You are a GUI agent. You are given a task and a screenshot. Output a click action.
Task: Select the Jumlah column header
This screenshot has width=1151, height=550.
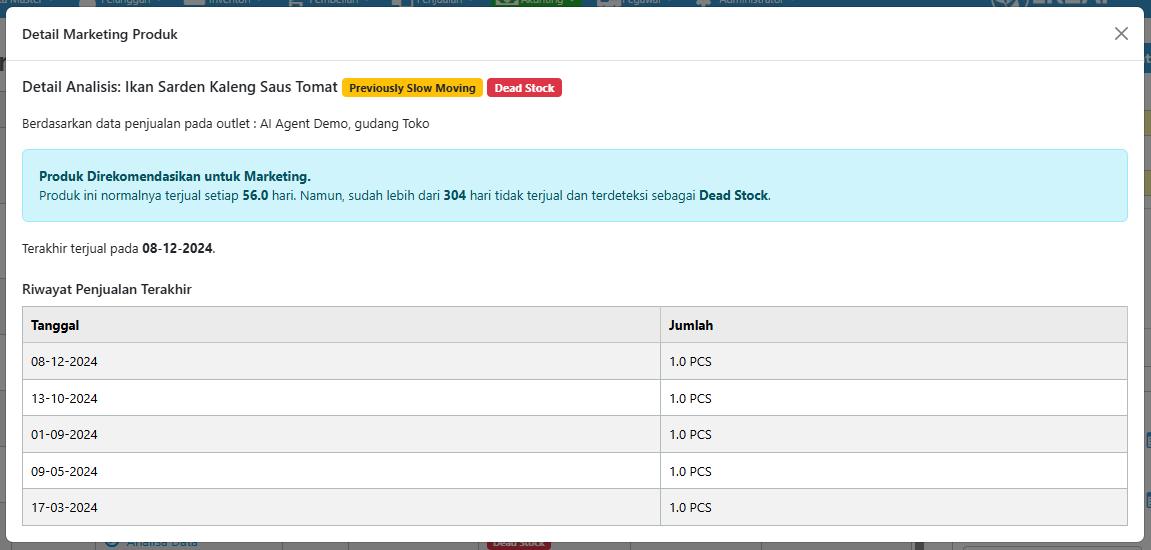pyautogui.click(x=691, y=325)
